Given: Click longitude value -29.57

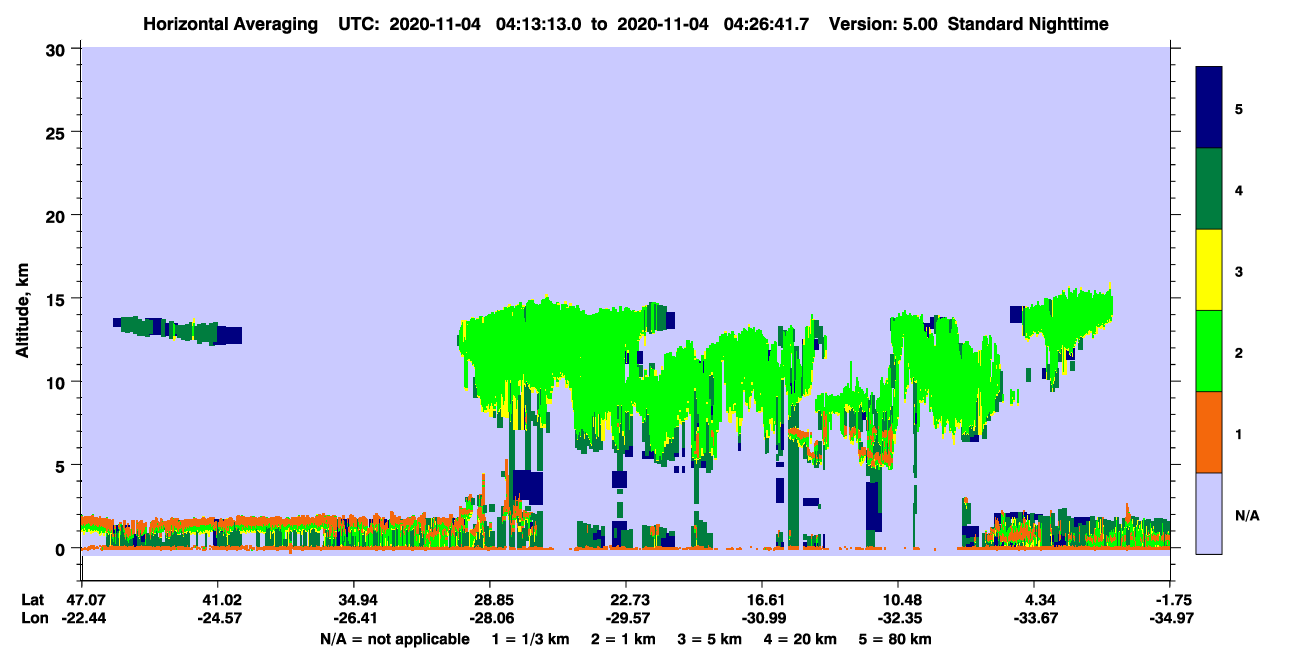Looking at the screenshot, I should (x=626, y=619).
